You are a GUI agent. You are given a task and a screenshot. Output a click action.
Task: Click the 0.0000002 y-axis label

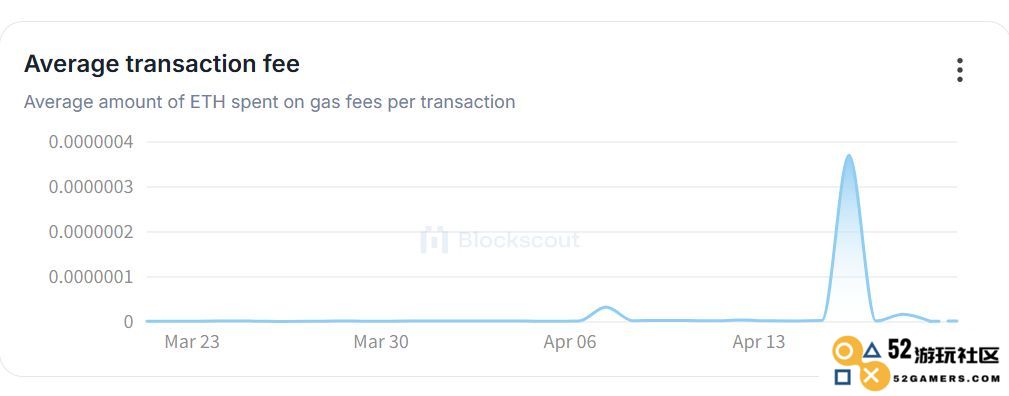[91, 232]
